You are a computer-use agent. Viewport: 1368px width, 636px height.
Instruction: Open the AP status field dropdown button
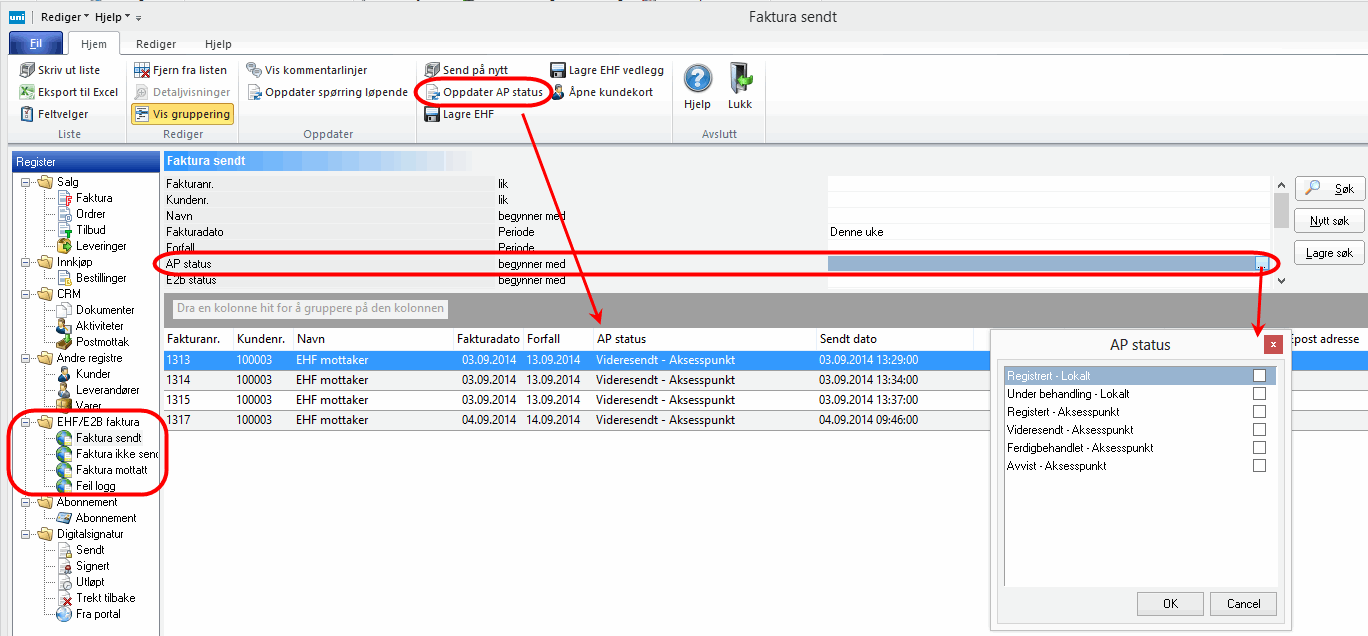click(1262, 264)
